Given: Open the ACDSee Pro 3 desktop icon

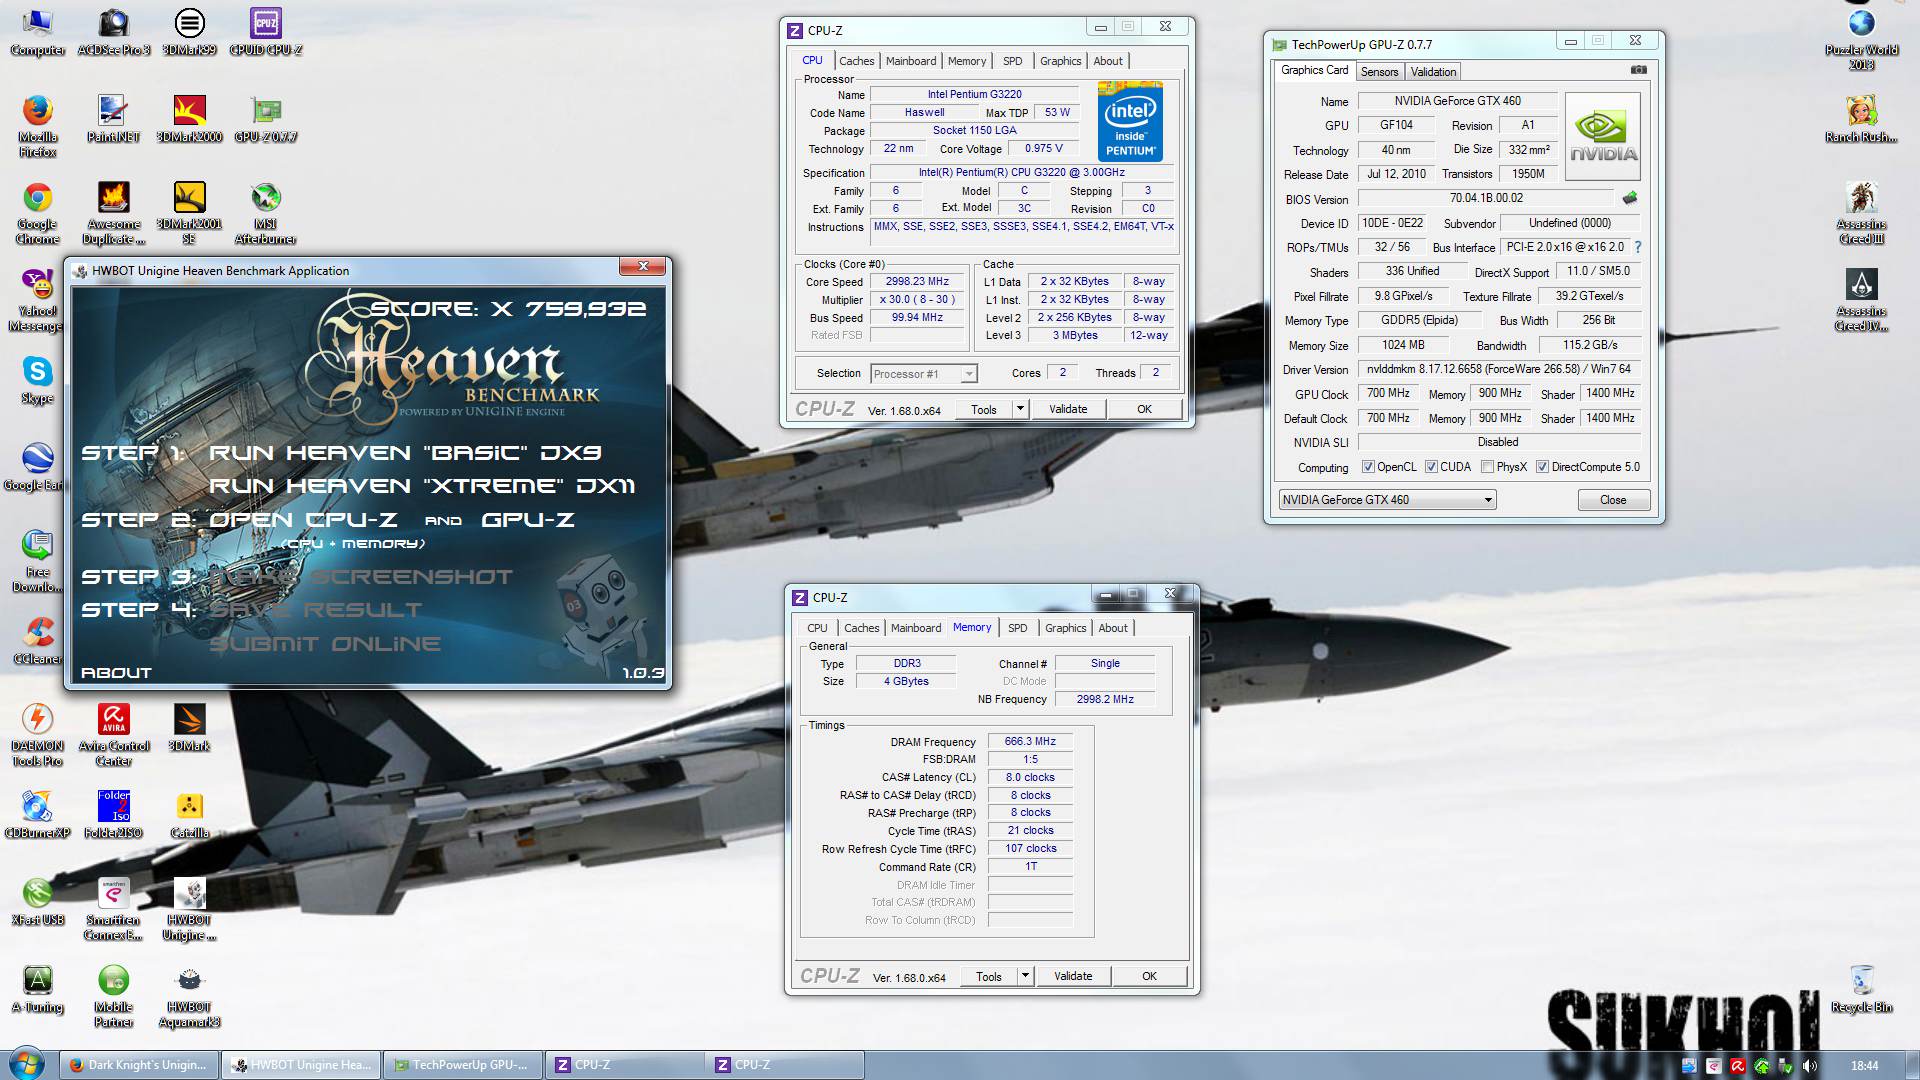Looking at the screenshot, I should [x=113, y=31].
